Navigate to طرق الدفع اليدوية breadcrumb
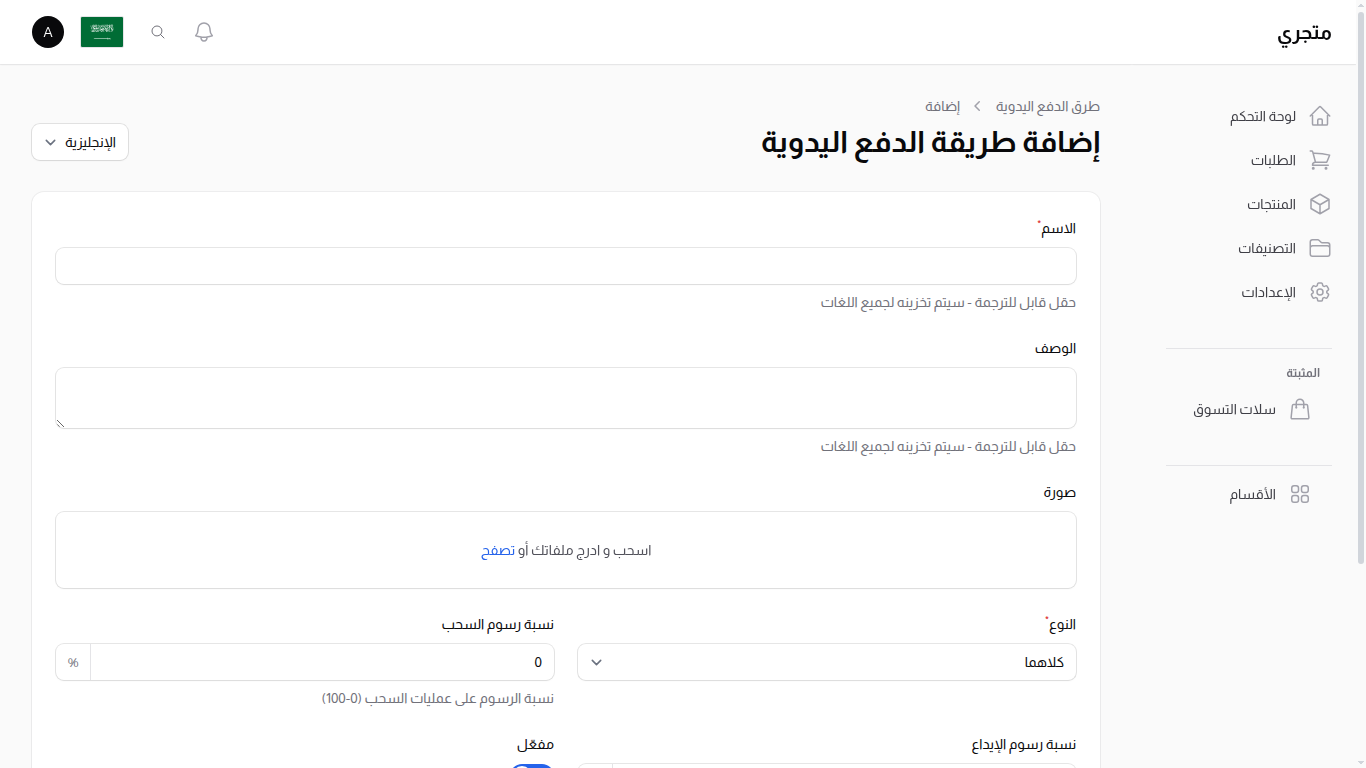The image size is (1366, 768). pos(1046,106)
